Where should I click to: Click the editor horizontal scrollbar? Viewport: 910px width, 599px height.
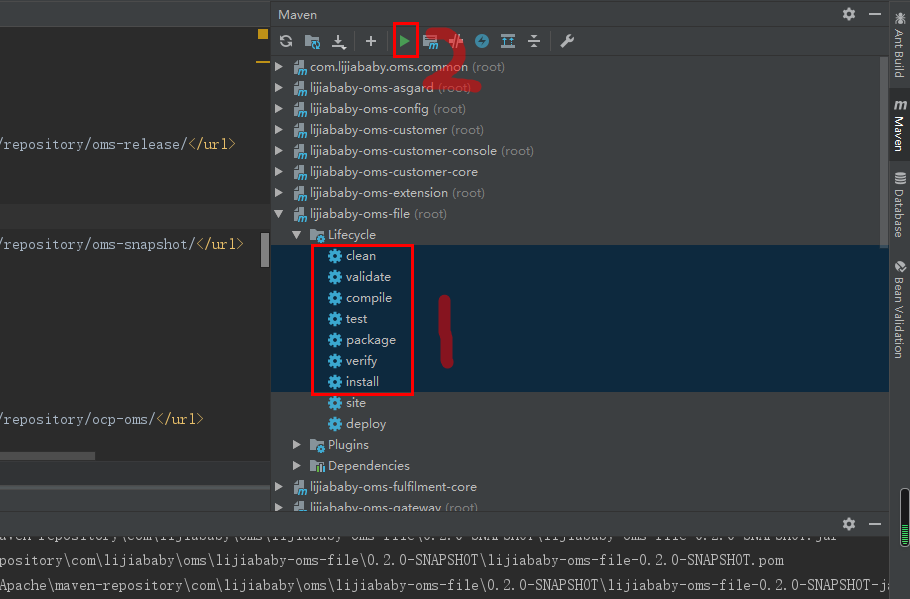point(47,456)
